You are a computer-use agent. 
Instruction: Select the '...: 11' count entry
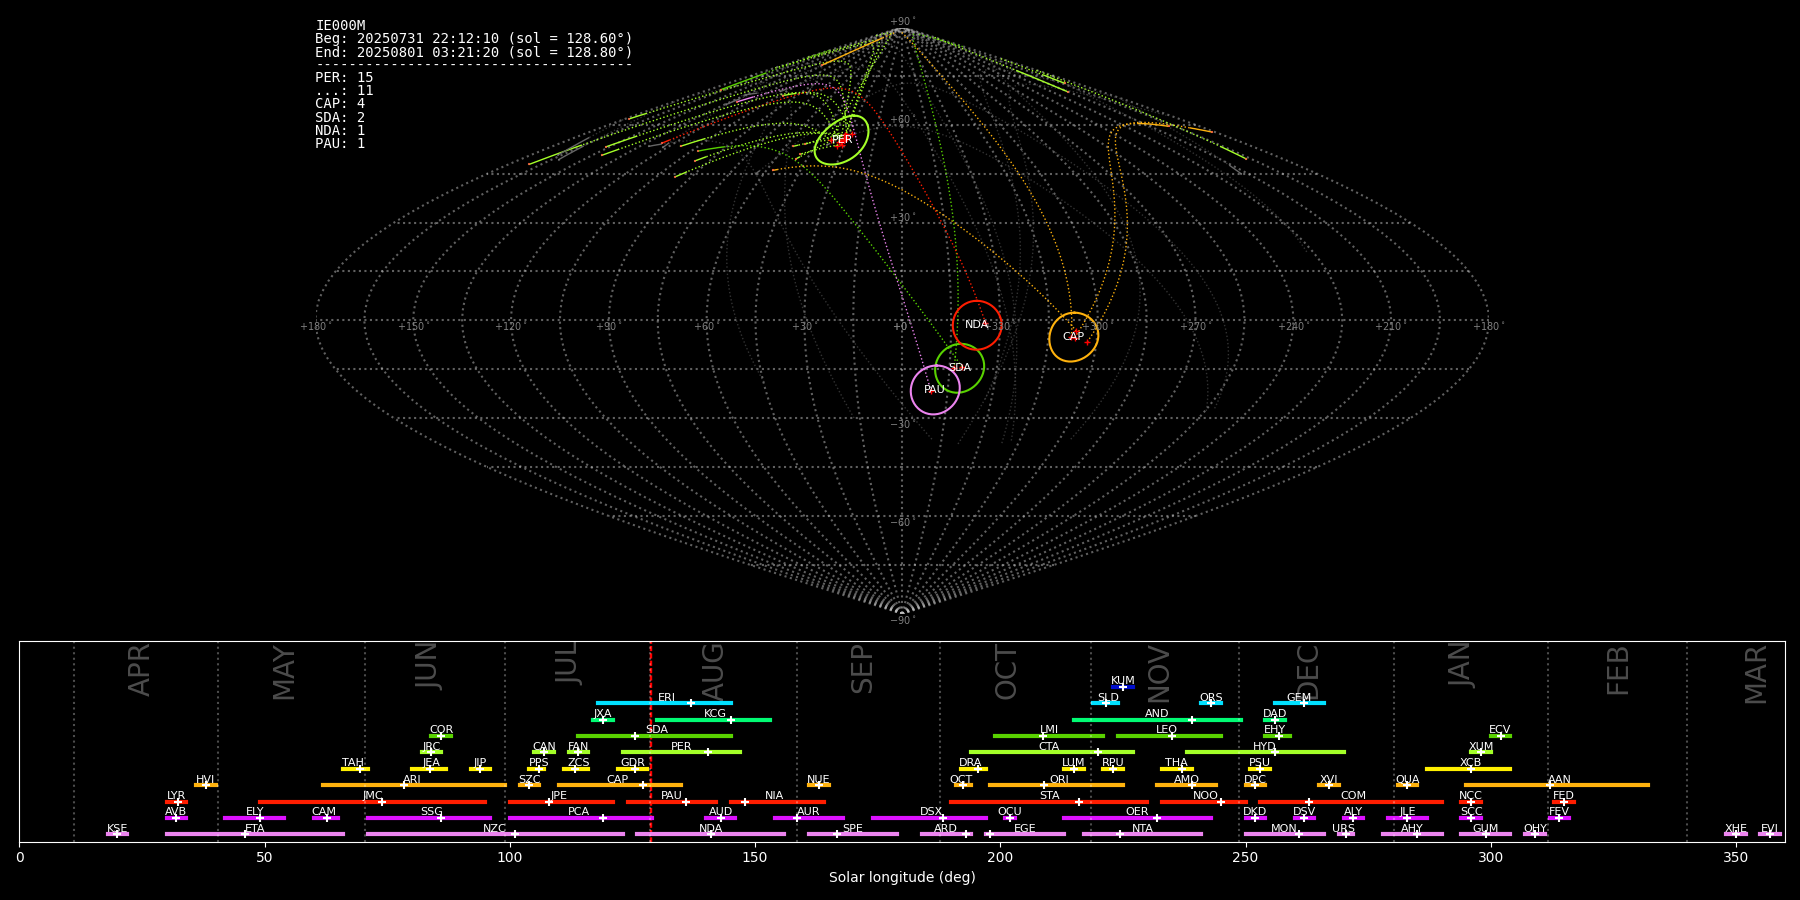click(x=344, y=90)
